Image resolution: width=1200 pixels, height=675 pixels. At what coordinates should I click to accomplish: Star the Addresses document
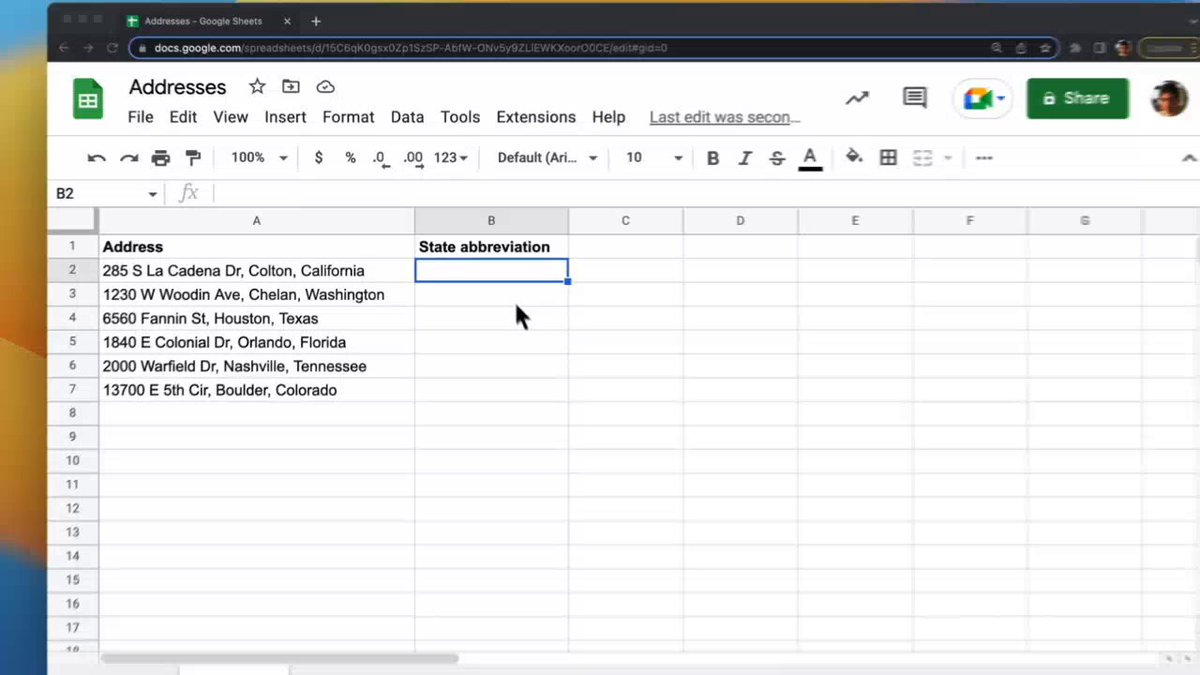pos(257,87)
